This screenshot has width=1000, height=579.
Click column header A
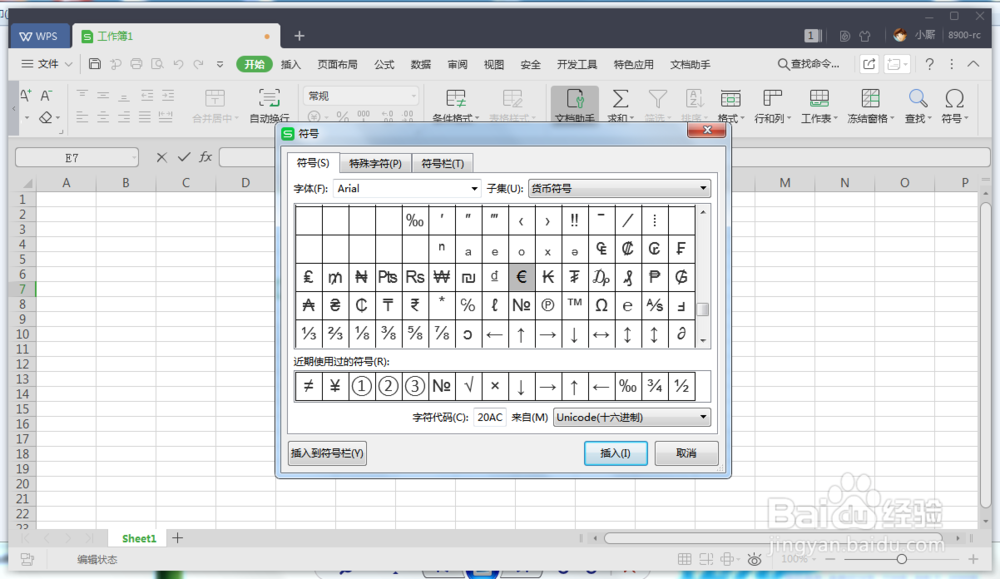tap(66, 183)
